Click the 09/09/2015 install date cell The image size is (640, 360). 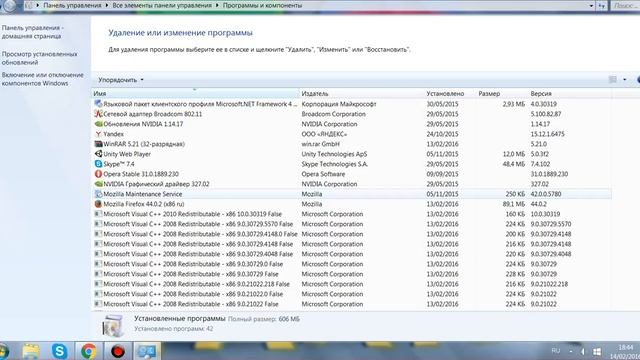point(442,174)
